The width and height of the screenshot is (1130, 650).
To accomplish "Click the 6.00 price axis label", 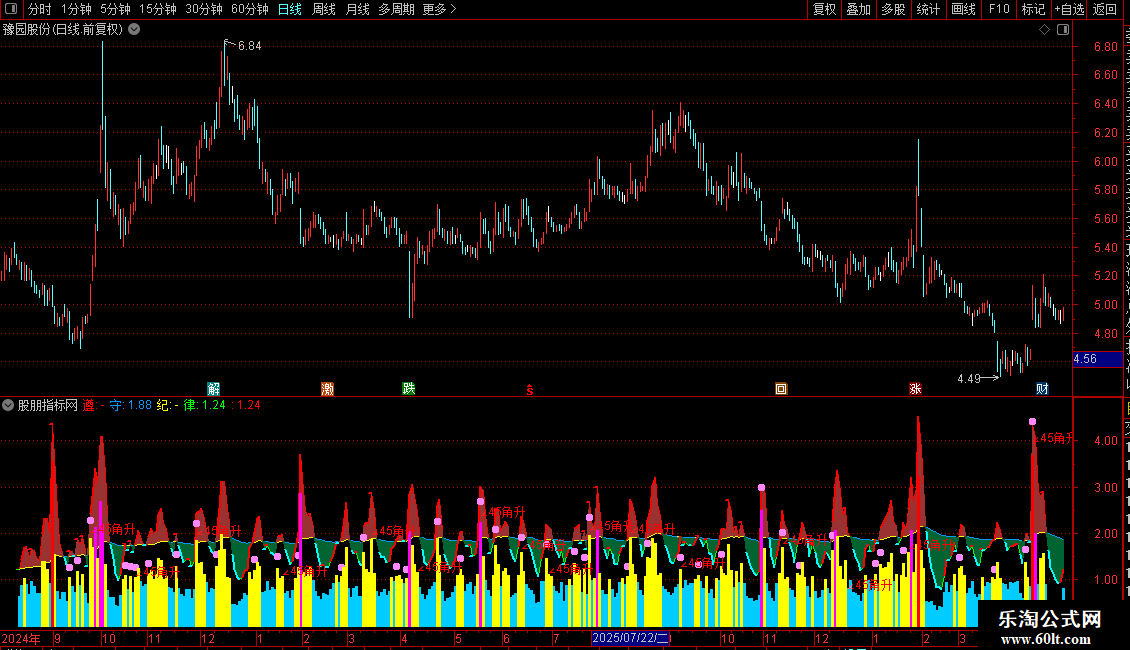I will tap(1106, 161).
